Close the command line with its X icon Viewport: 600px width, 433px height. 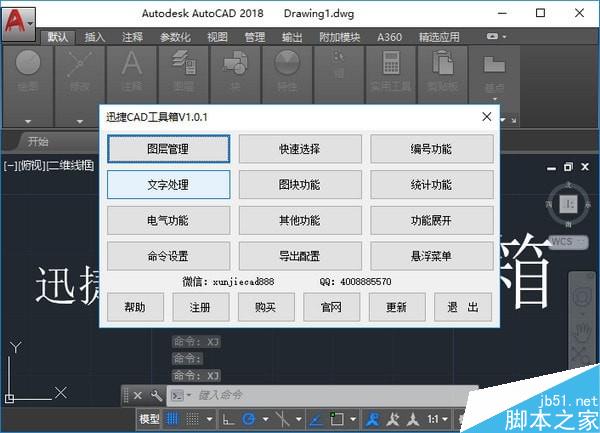coord(138,396)
